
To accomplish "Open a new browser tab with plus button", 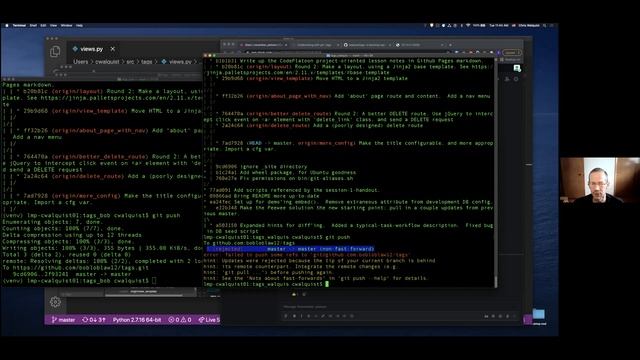I will click(x=450, y=45).
